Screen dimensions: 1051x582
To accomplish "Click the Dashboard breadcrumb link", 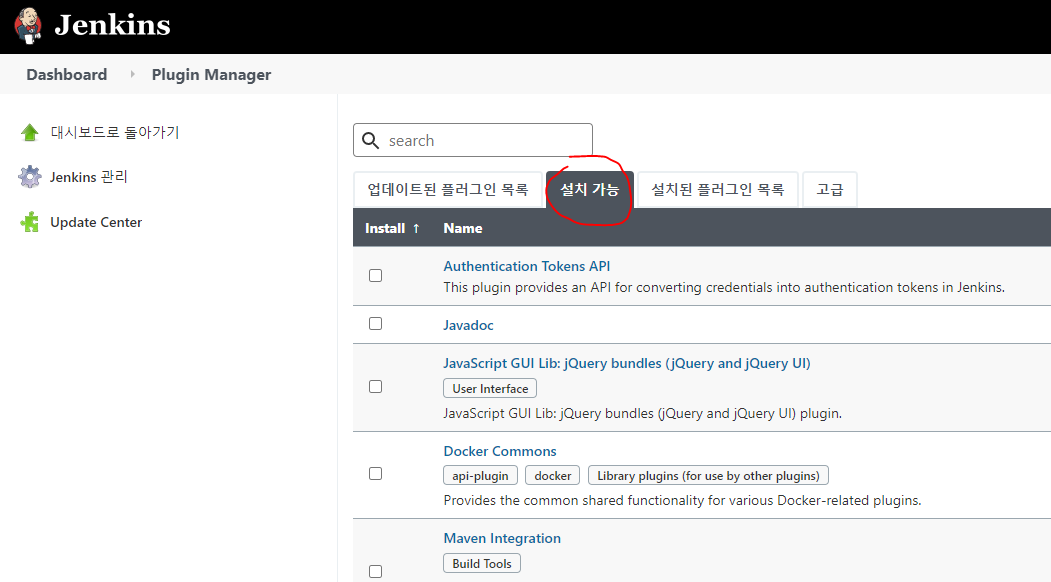I will point(66,74).
